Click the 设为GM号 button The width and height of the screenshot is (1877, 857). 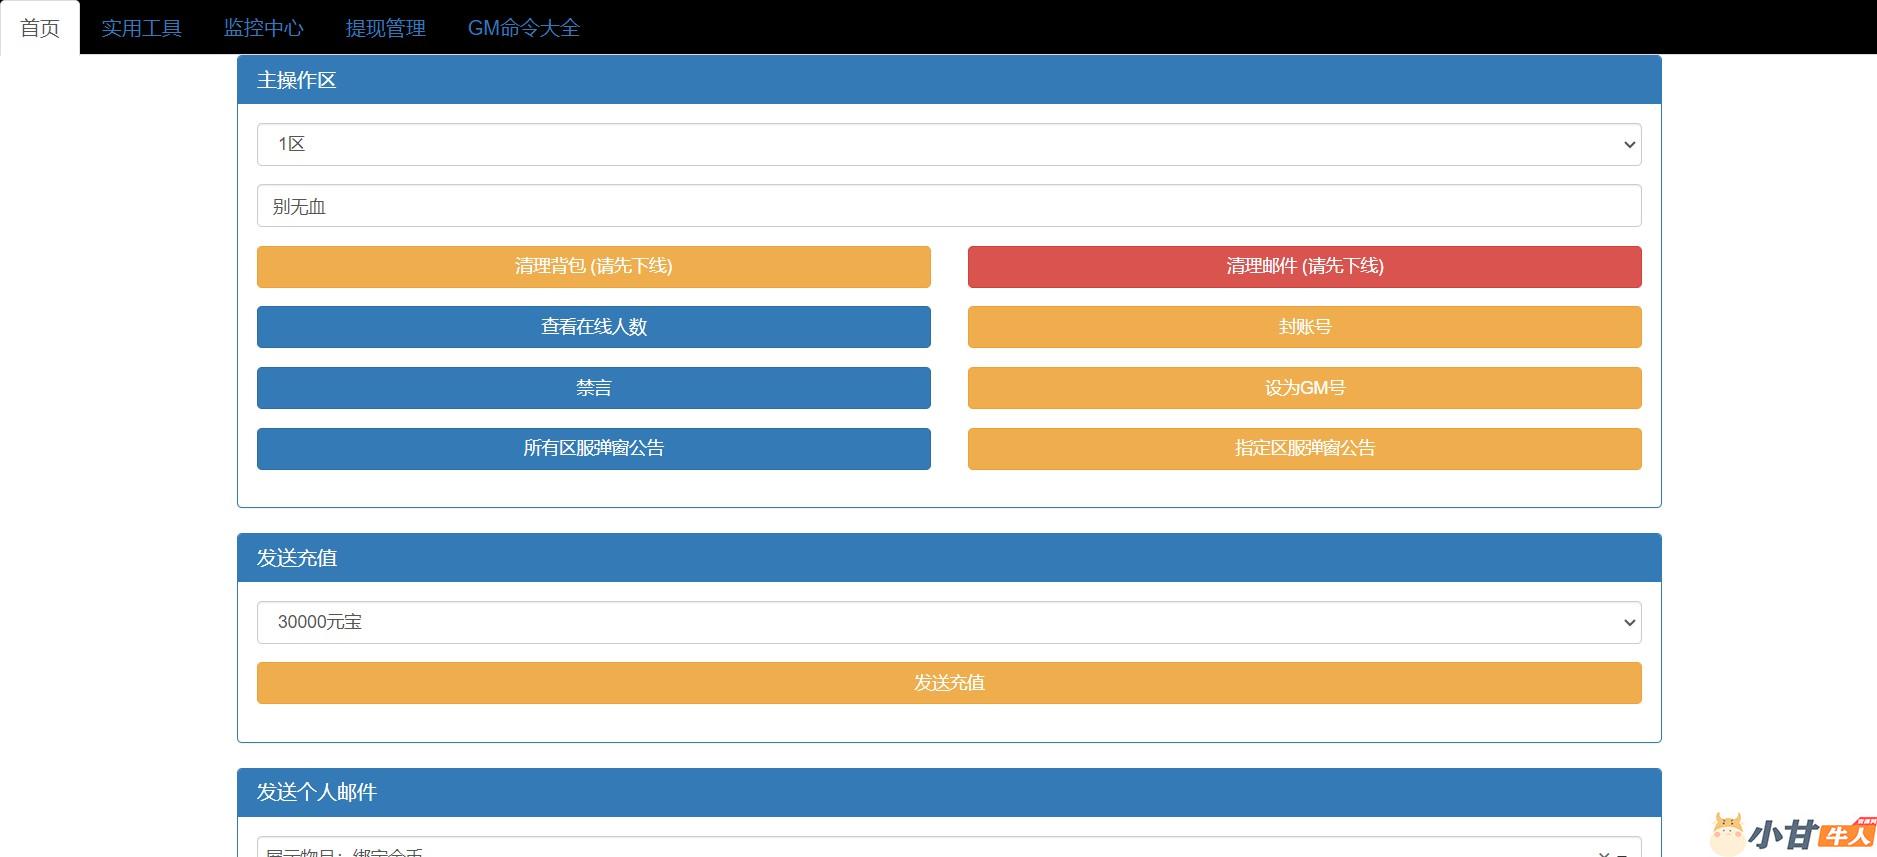pyautogui.click(x=1304, y=388)
